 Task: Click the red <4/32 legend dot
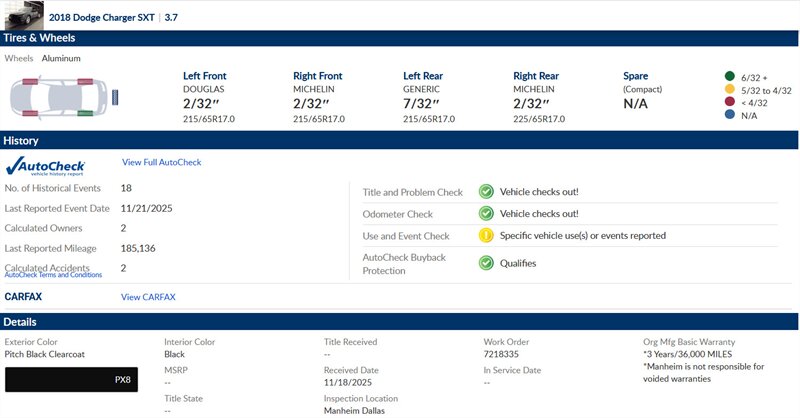(730, 102)
